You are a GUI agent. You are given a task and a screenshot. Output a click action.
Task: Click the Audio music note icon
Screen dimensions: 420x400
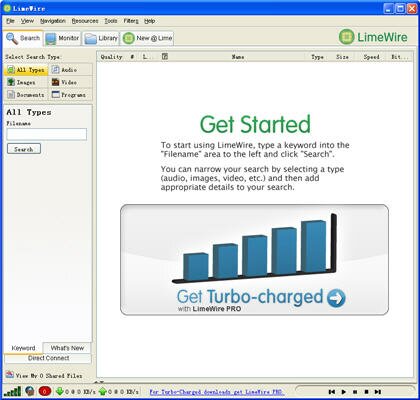coord(56,70)
